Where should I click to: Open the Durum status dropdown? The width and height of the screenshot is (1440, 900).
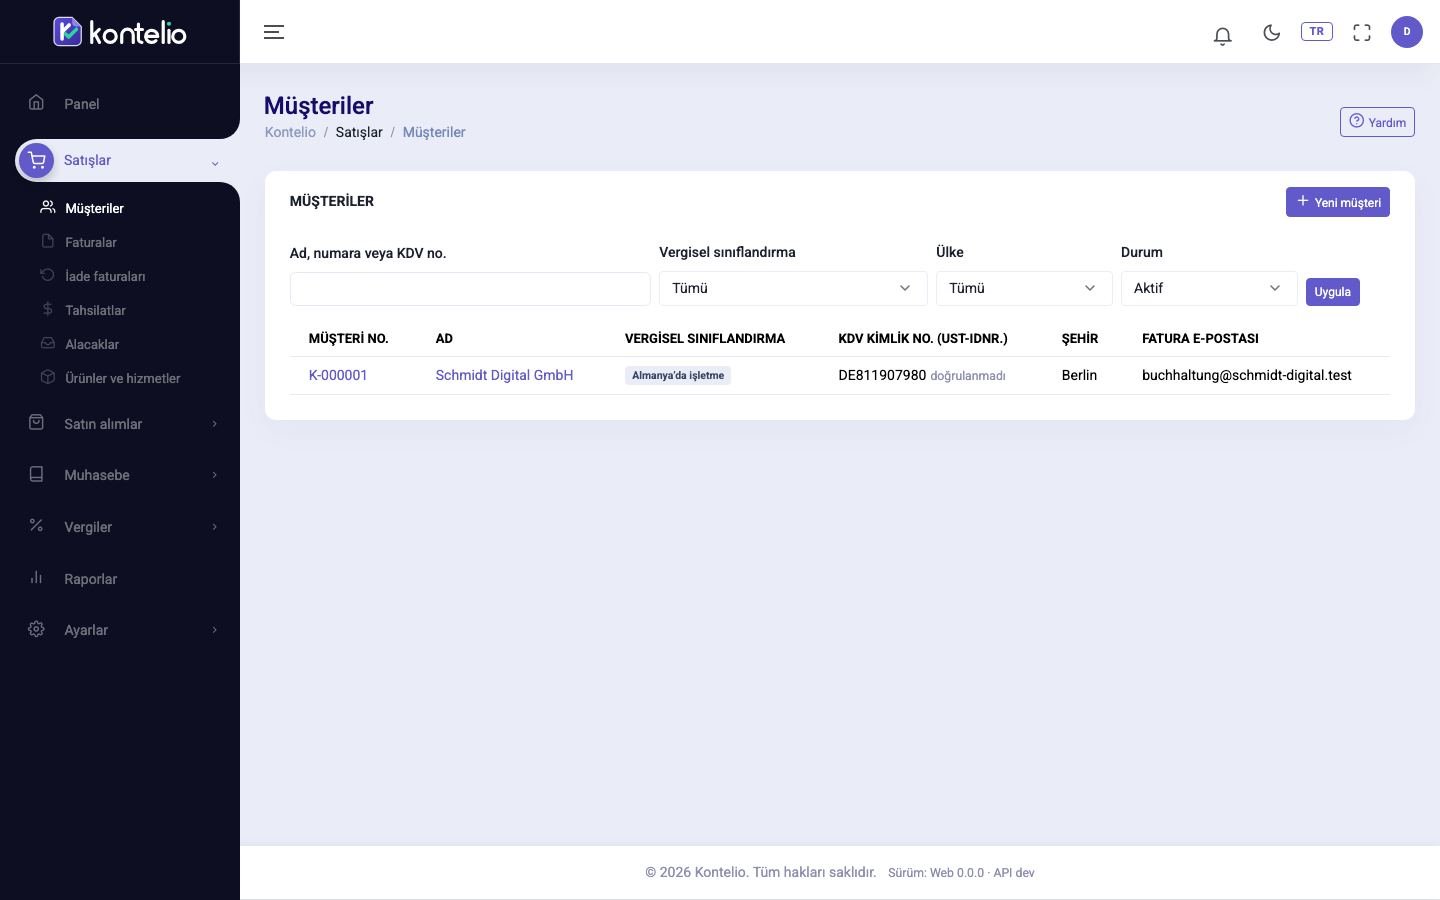click(1209, 288)
